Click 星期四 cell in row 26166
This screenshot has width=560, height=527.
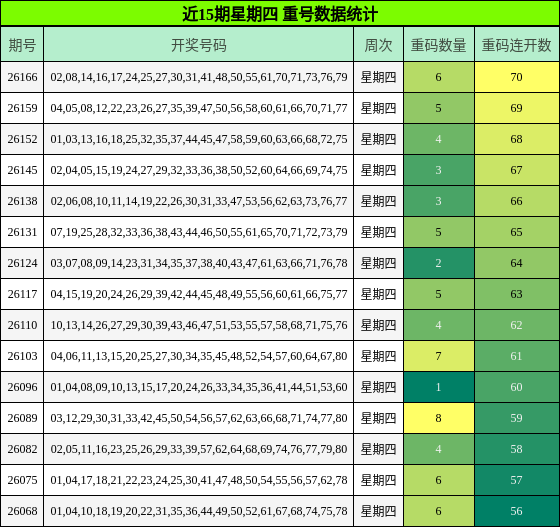379,77
